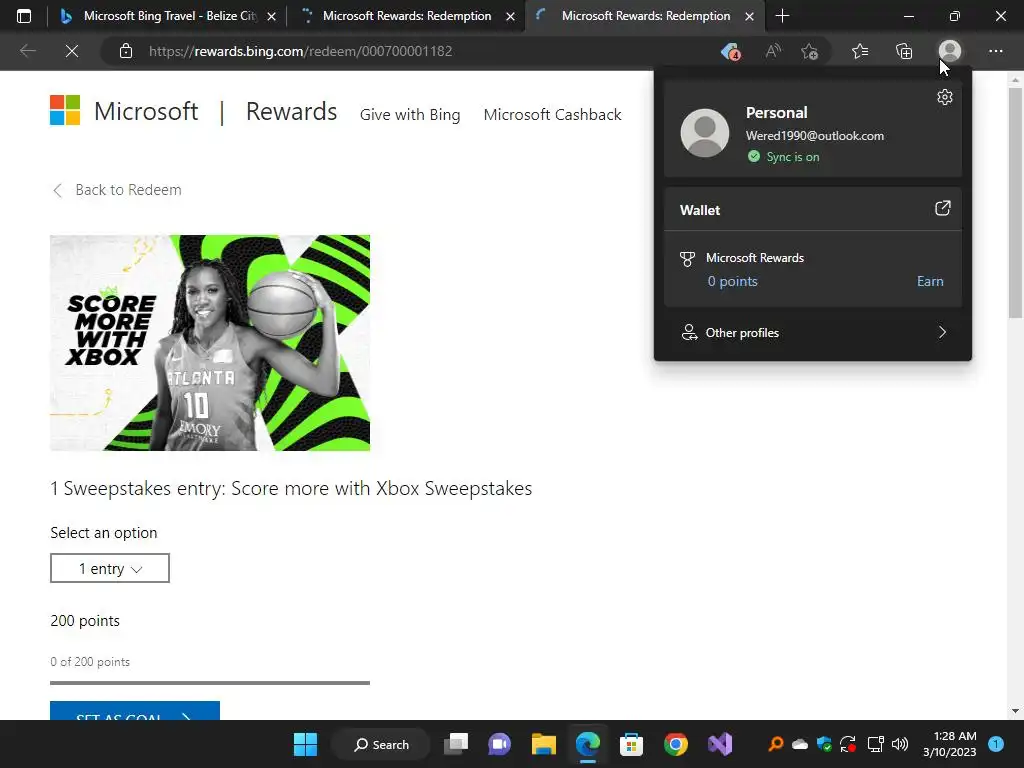Click Sync is on status
1024x768 pixels.
pyautogui.click(x=784, y=157)
